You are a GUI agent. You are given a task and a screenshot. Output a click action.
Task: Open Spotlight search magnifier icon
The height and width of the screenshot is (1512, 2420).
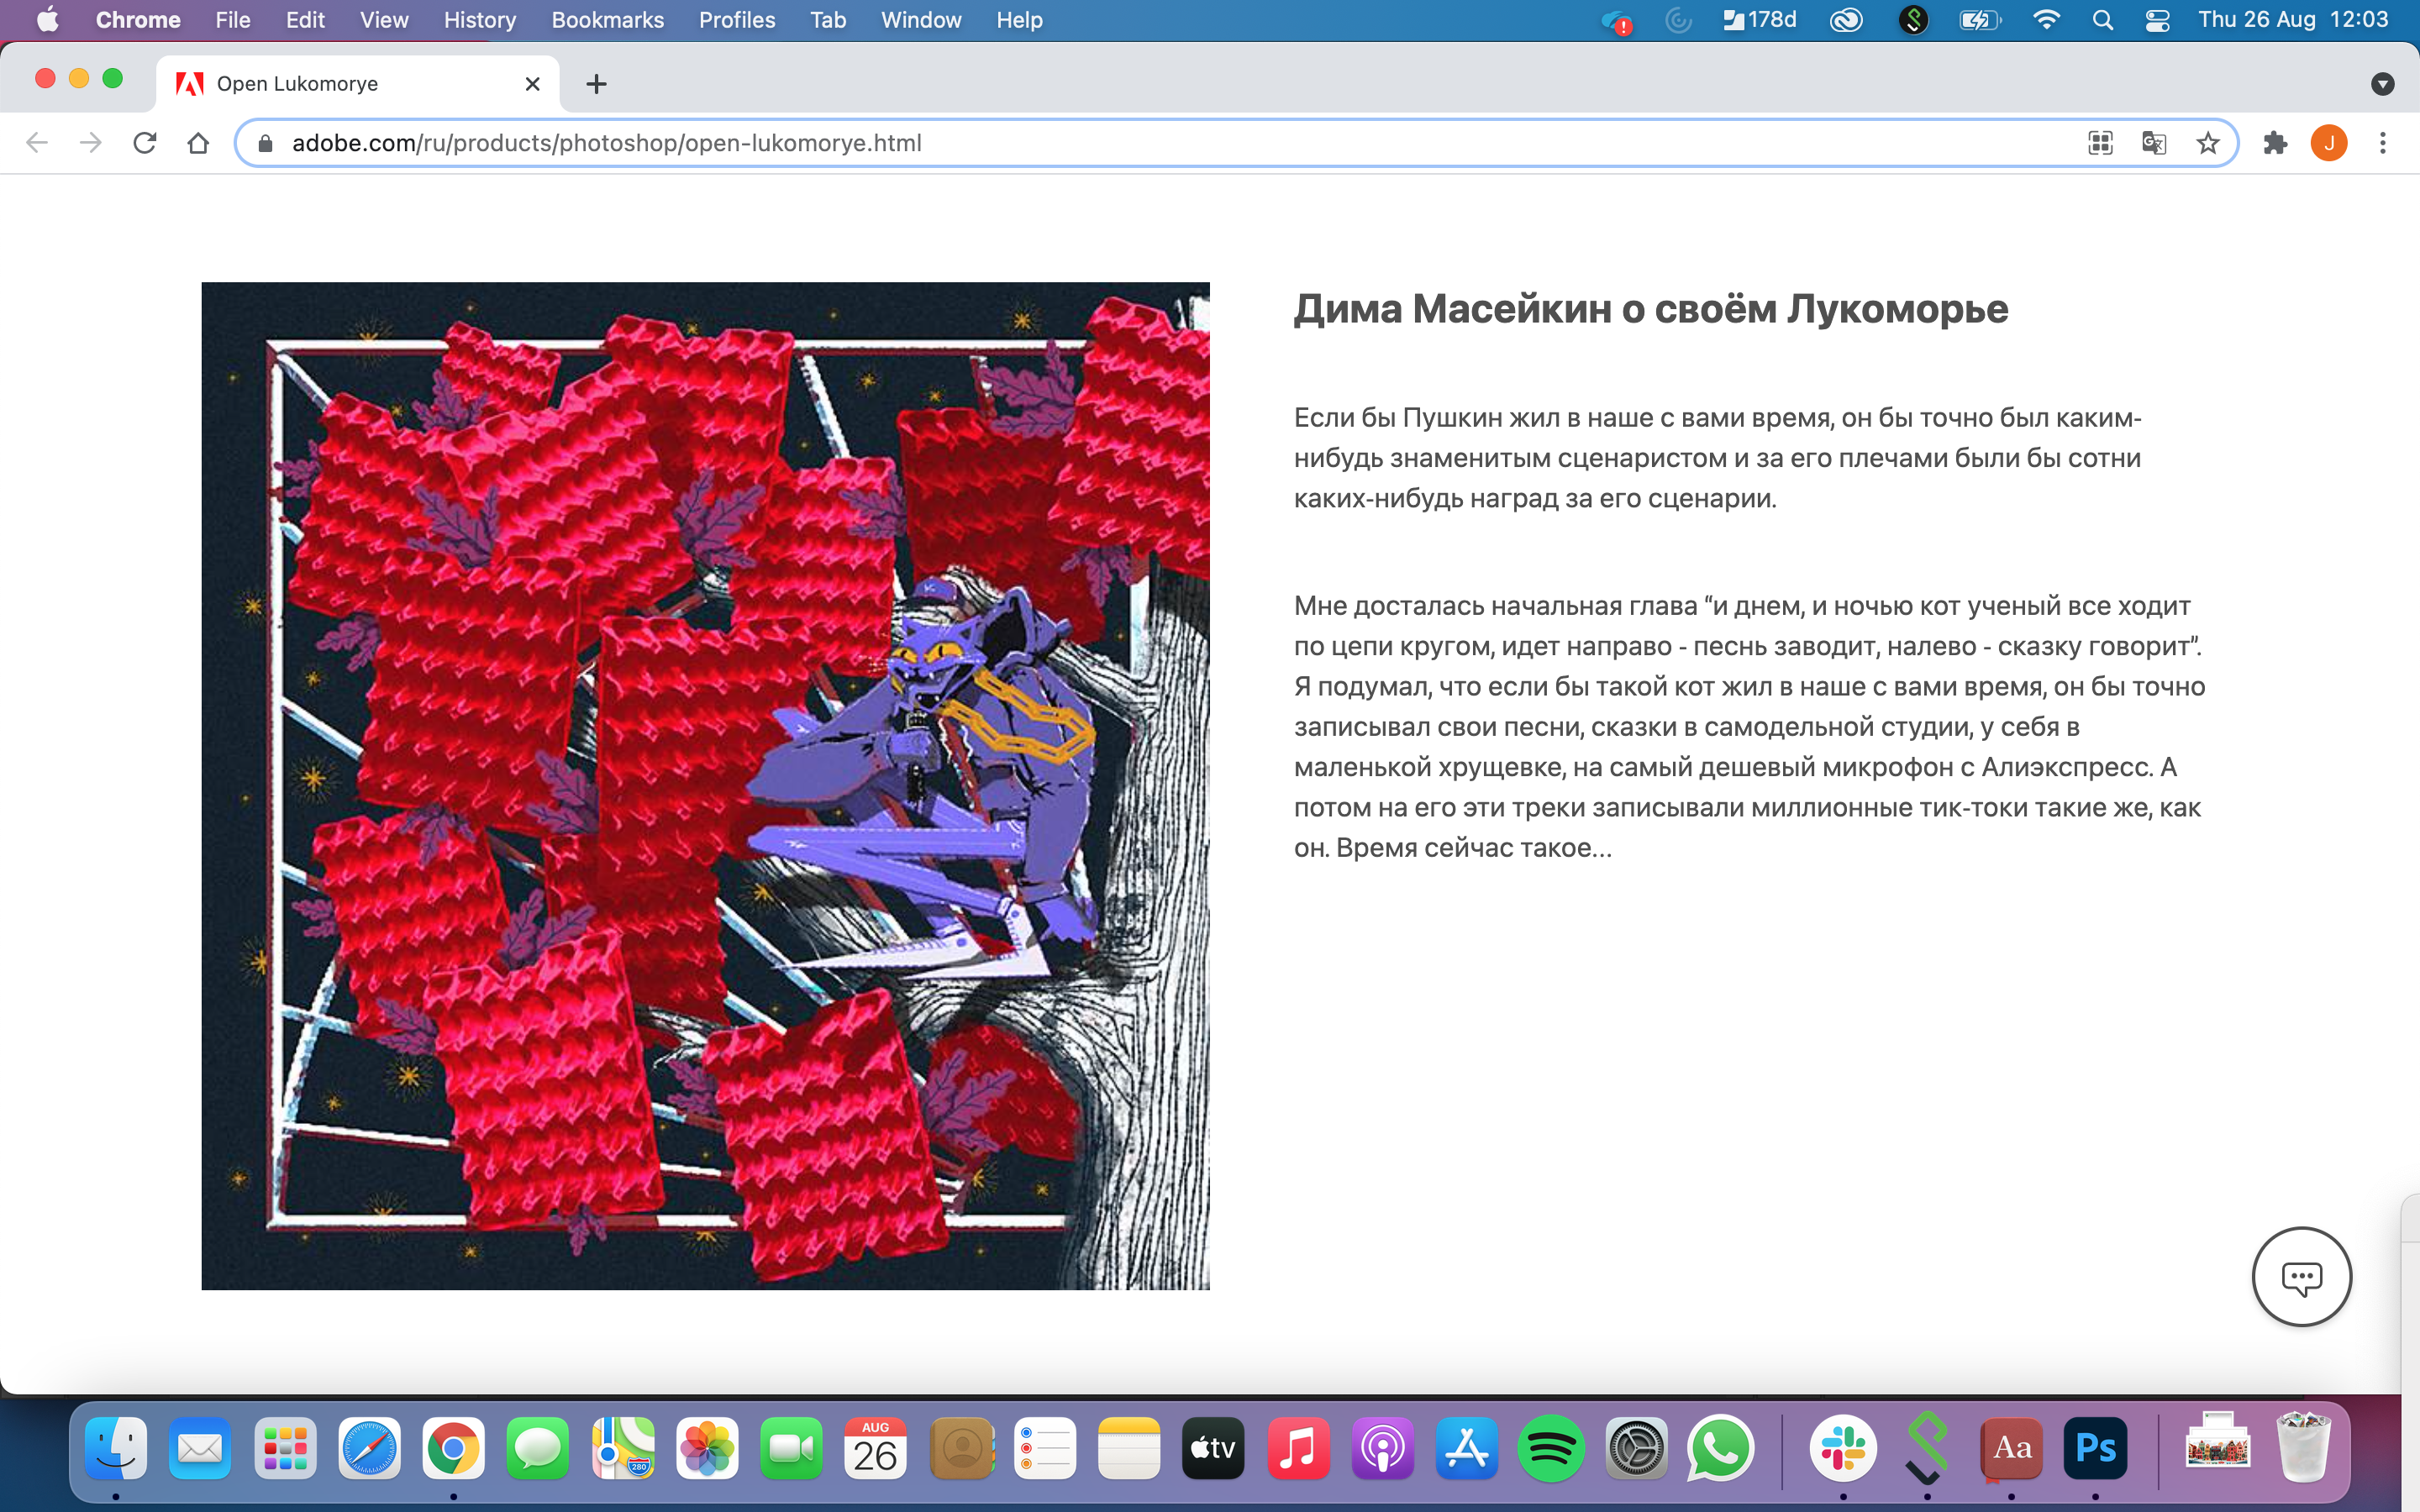click(x=2102, y=20)
